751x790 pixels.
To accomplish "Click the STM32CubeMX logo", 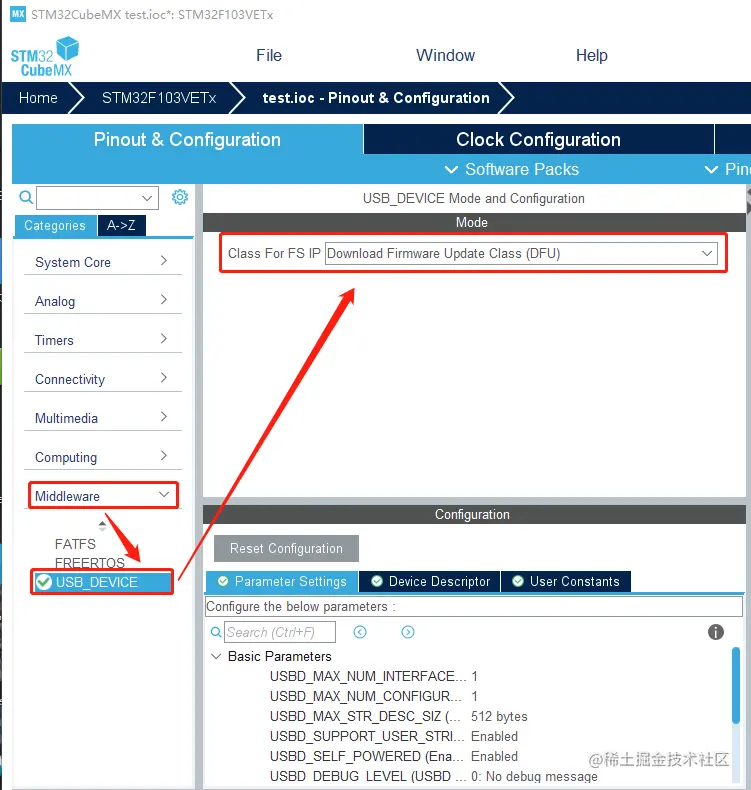I will tap(44, 57).
